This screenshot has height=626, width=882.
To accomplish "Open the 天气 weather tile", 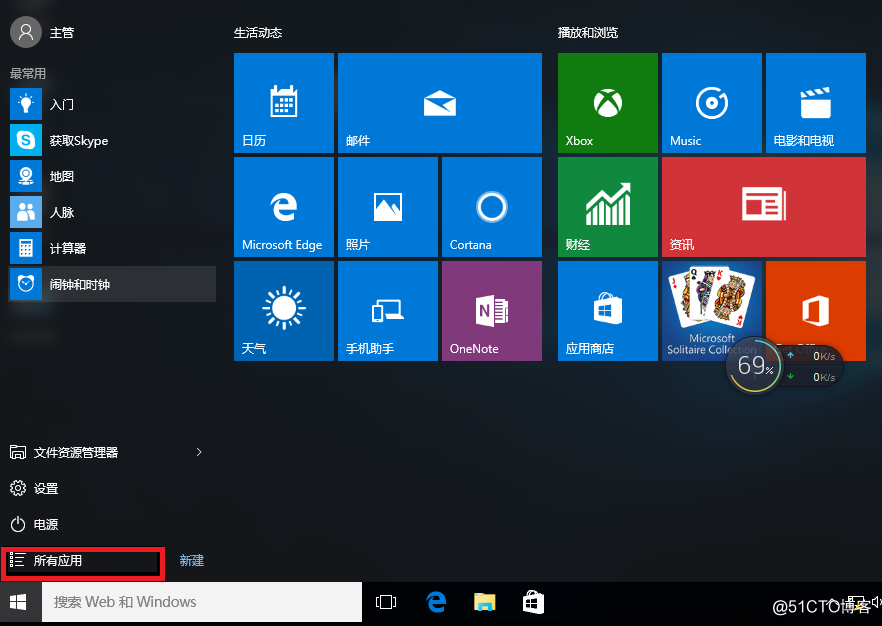I will click(284, 311).
